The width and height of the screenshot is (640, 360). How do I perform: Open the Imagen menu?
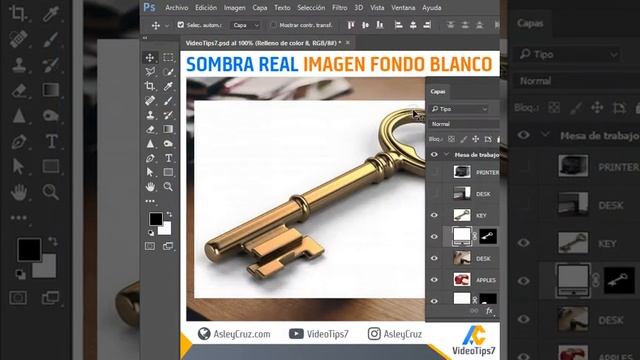235,8
